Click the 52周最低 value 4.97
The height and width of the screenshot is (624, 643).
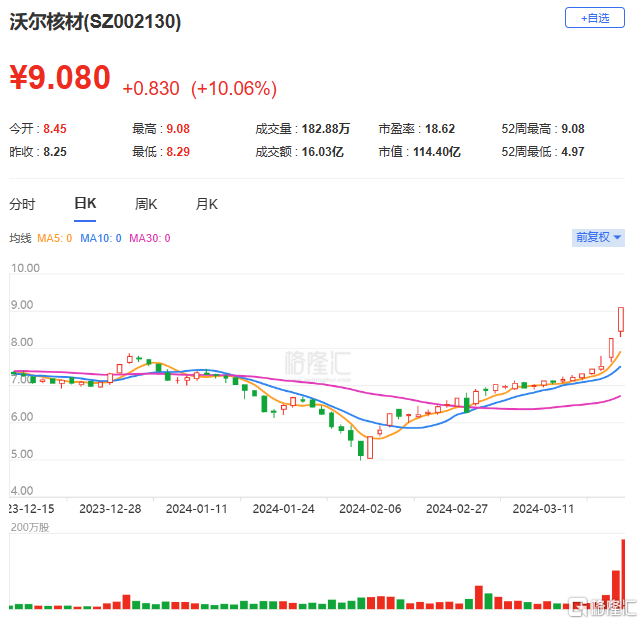[x=573, y=152]
